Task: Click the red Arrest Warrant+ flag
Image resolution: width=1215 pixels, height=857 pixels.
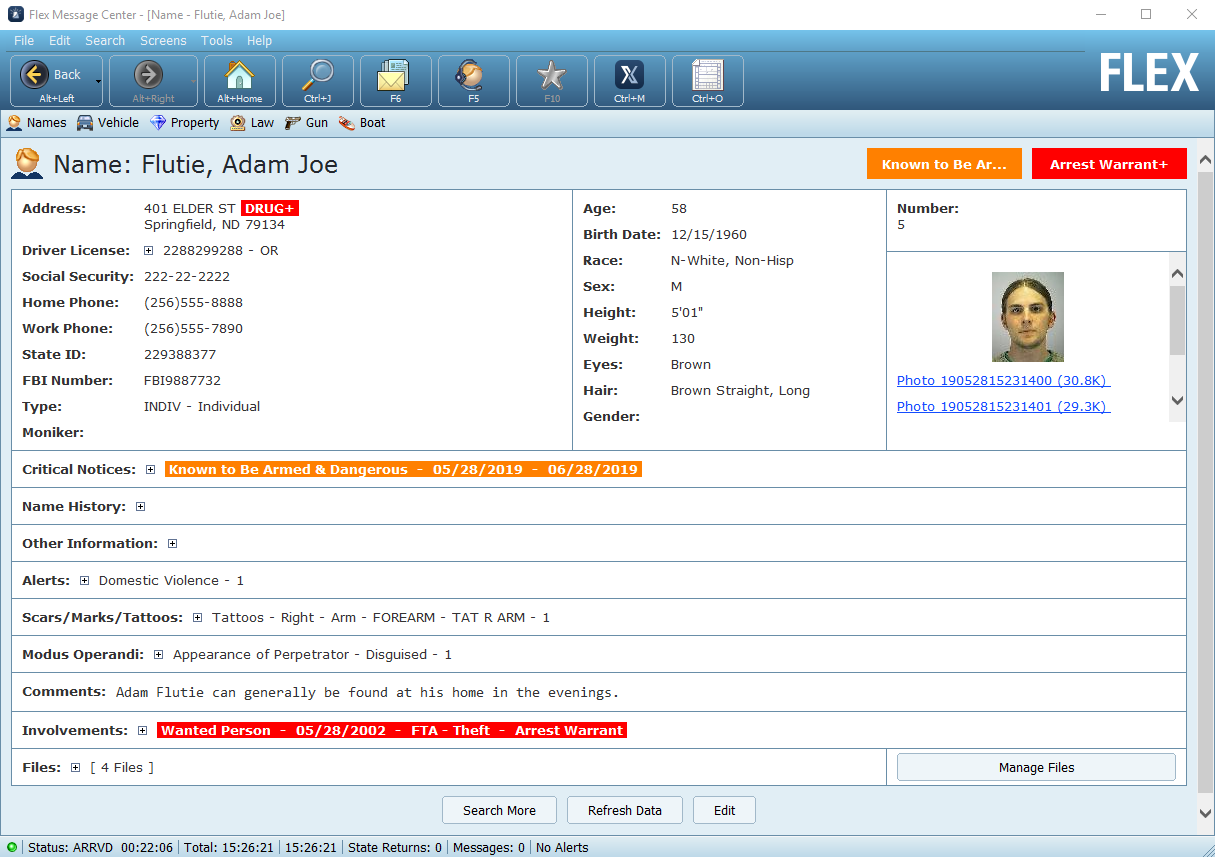Action: 1108,165
